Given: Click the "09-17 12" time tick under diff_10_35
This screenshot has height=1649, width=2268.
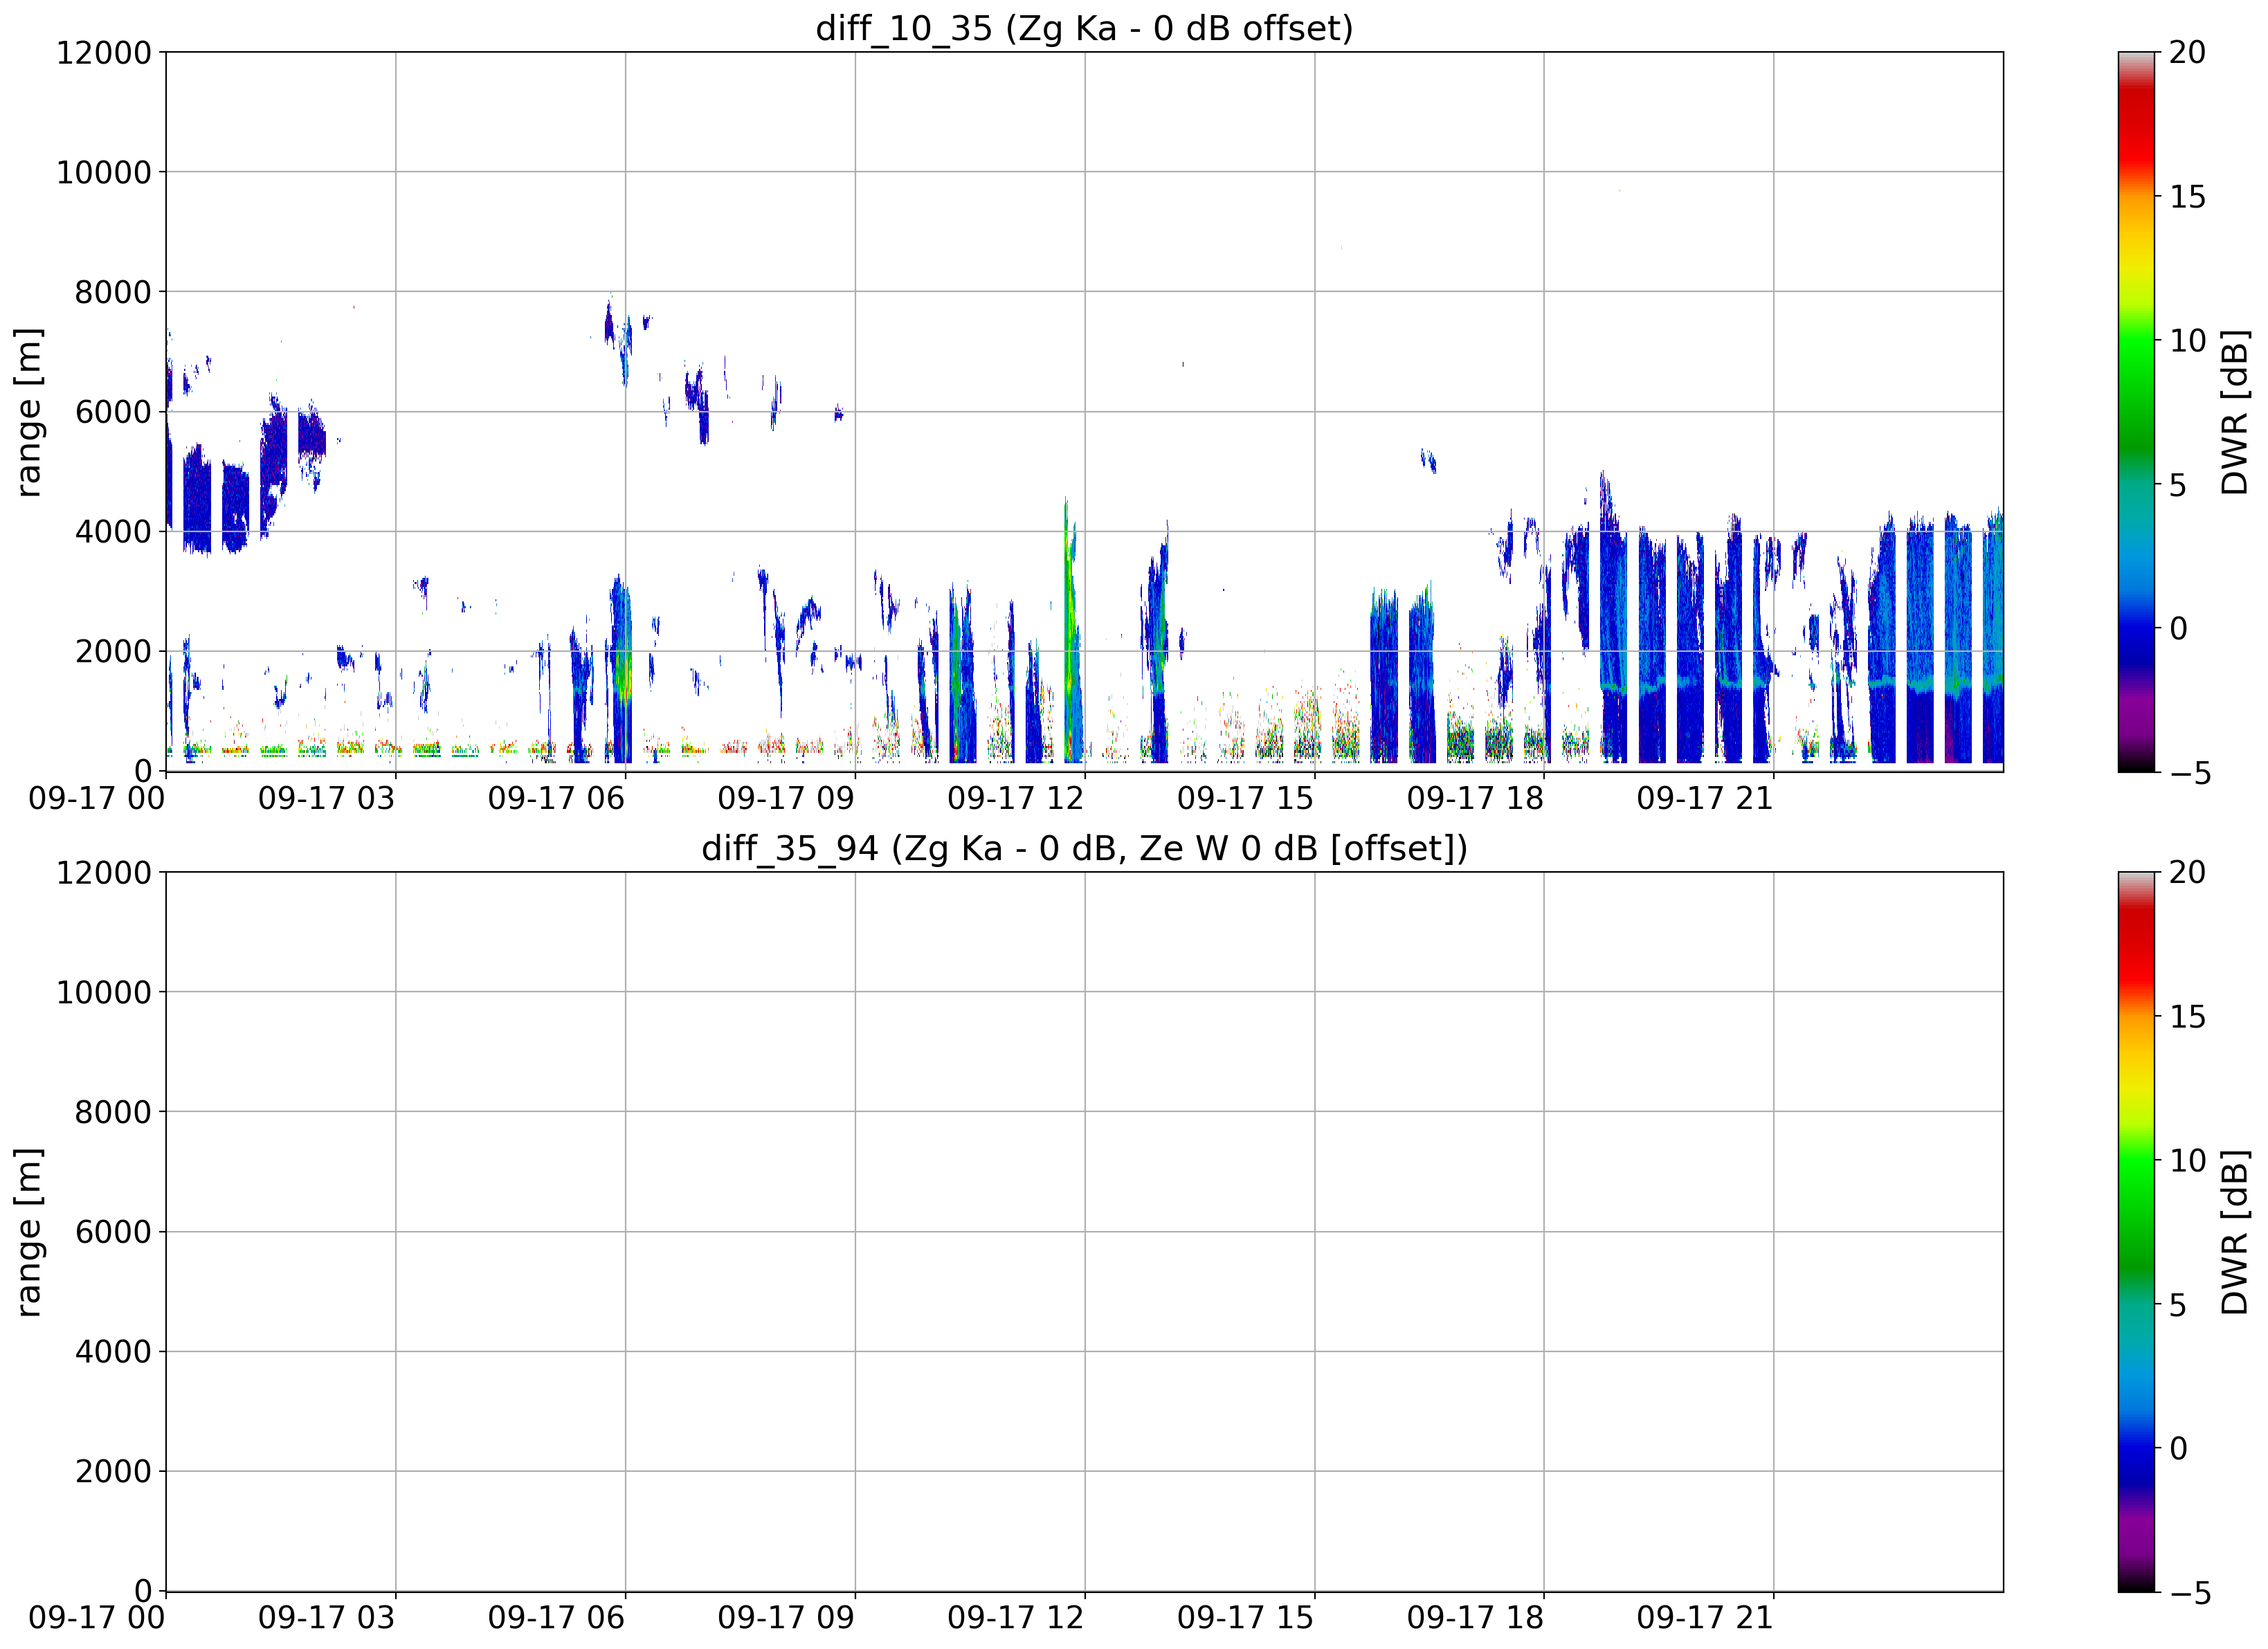Looking at the screenshot, I should tap(1016, 798).
